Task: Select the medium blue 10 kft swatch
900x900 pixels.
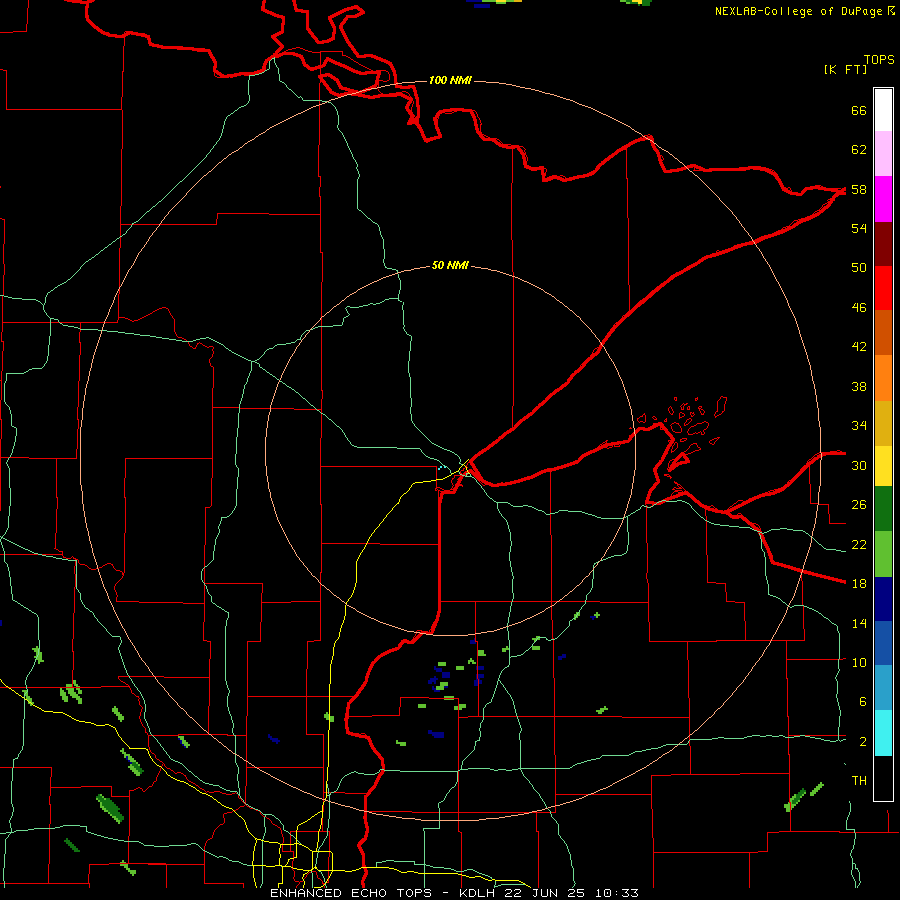Action: [883, 643]
